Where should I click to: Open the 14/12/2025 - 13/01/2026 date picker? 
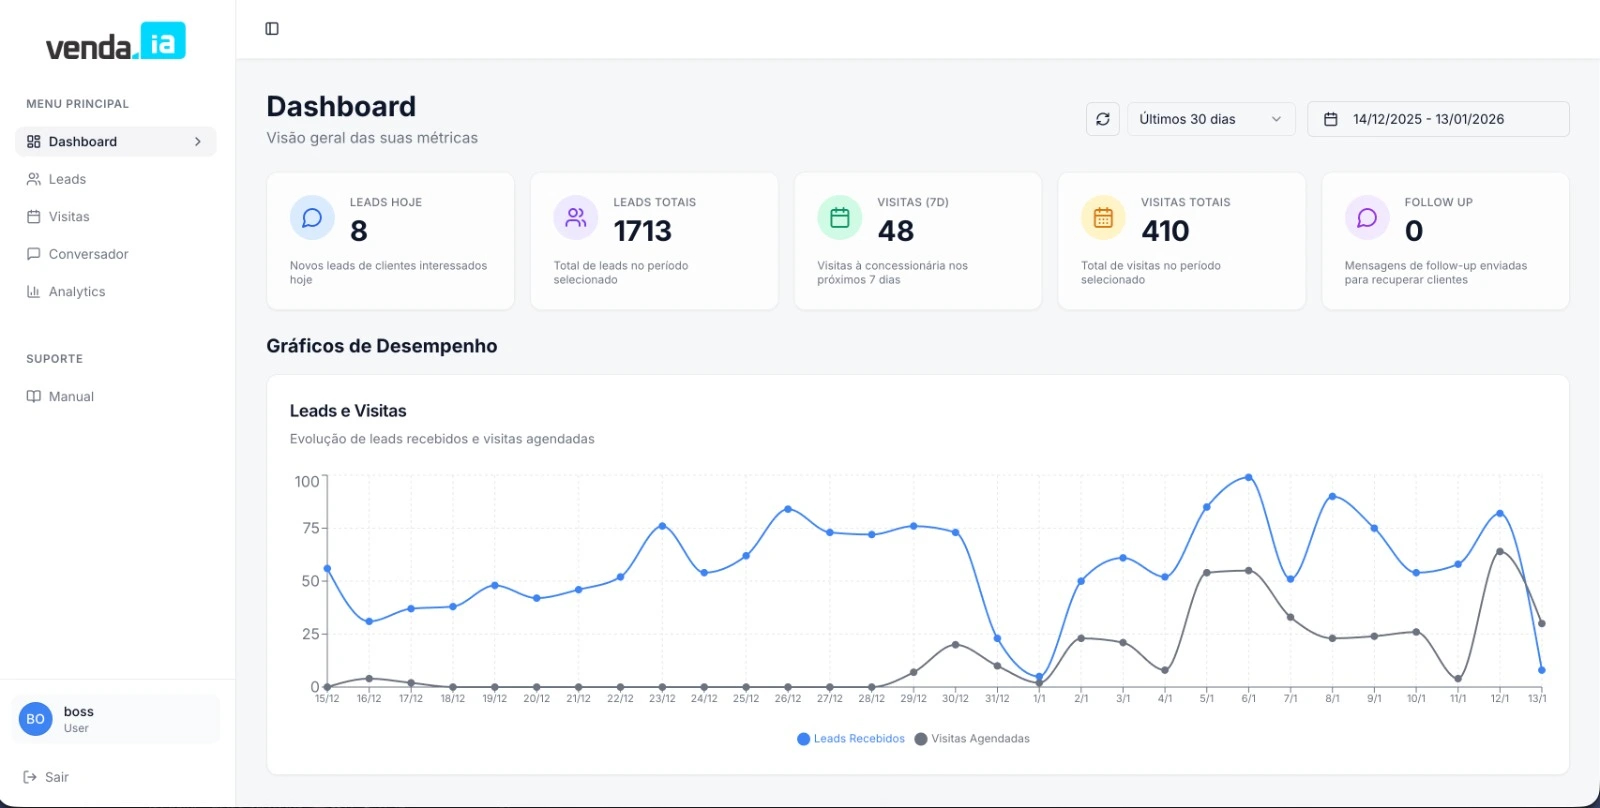(1438, 119)
